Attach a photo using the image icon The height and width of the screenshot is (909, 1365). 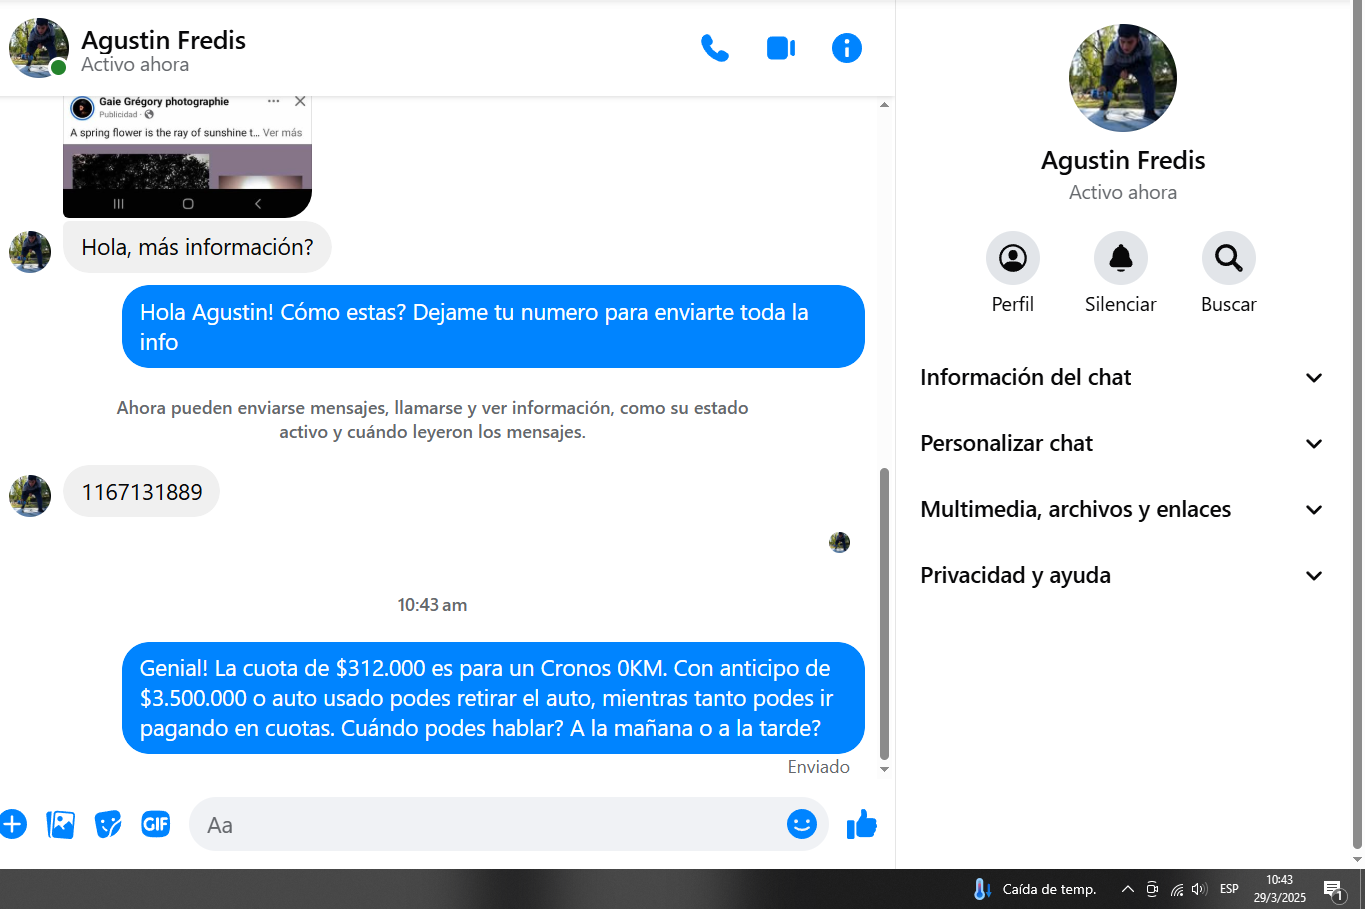(x=61, y=824)
